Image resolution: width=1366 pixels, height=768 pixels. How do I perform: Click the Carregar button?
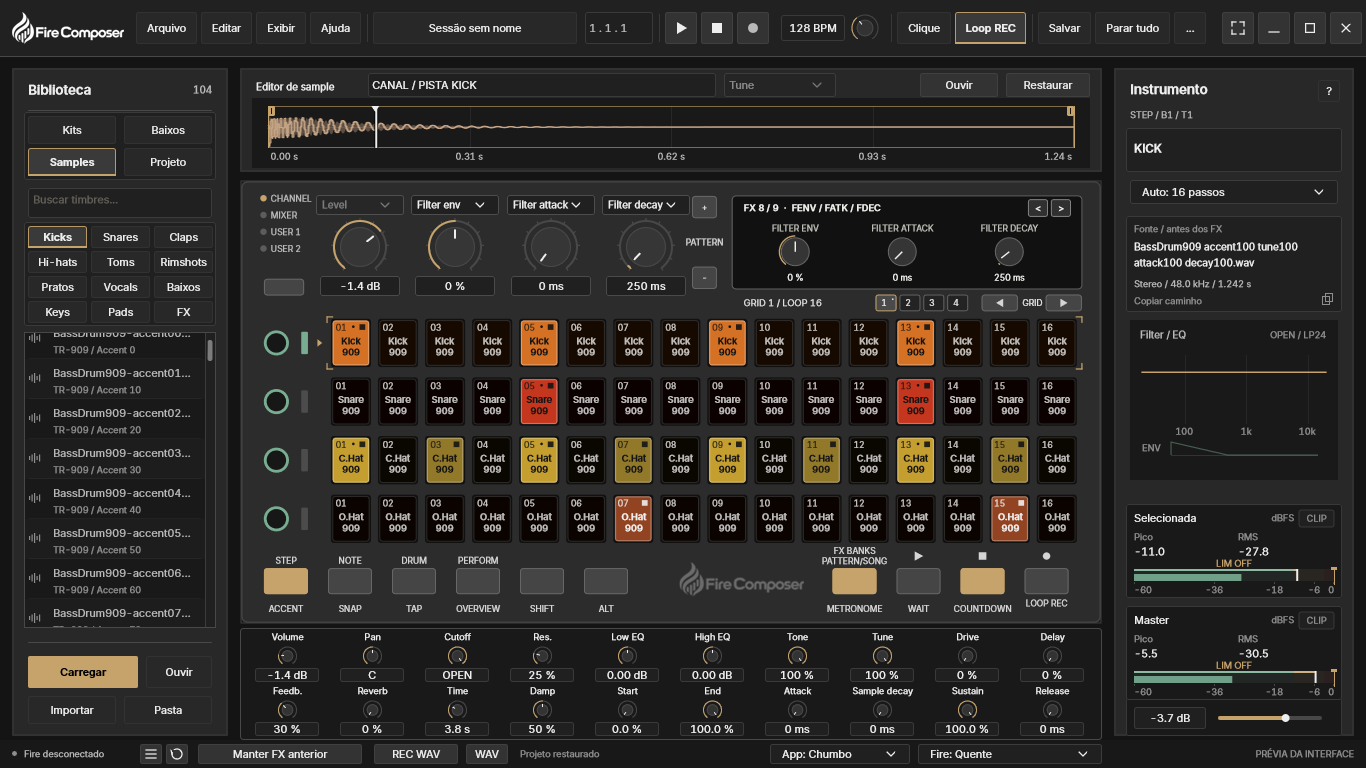click(x=83, y=672)
